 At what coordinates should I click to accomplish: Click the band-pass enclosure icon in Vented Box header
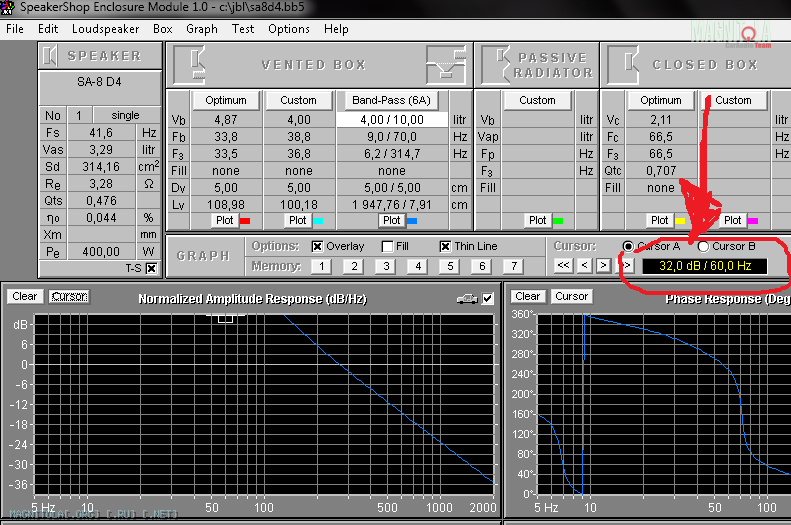point(445,65)
